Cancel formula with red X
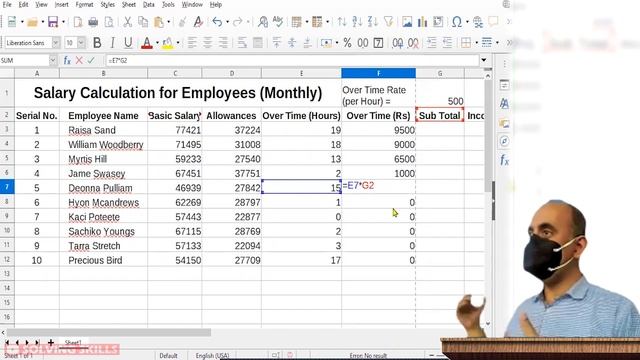The height and width of the screenshot is (360, 640). click(79, 60)
